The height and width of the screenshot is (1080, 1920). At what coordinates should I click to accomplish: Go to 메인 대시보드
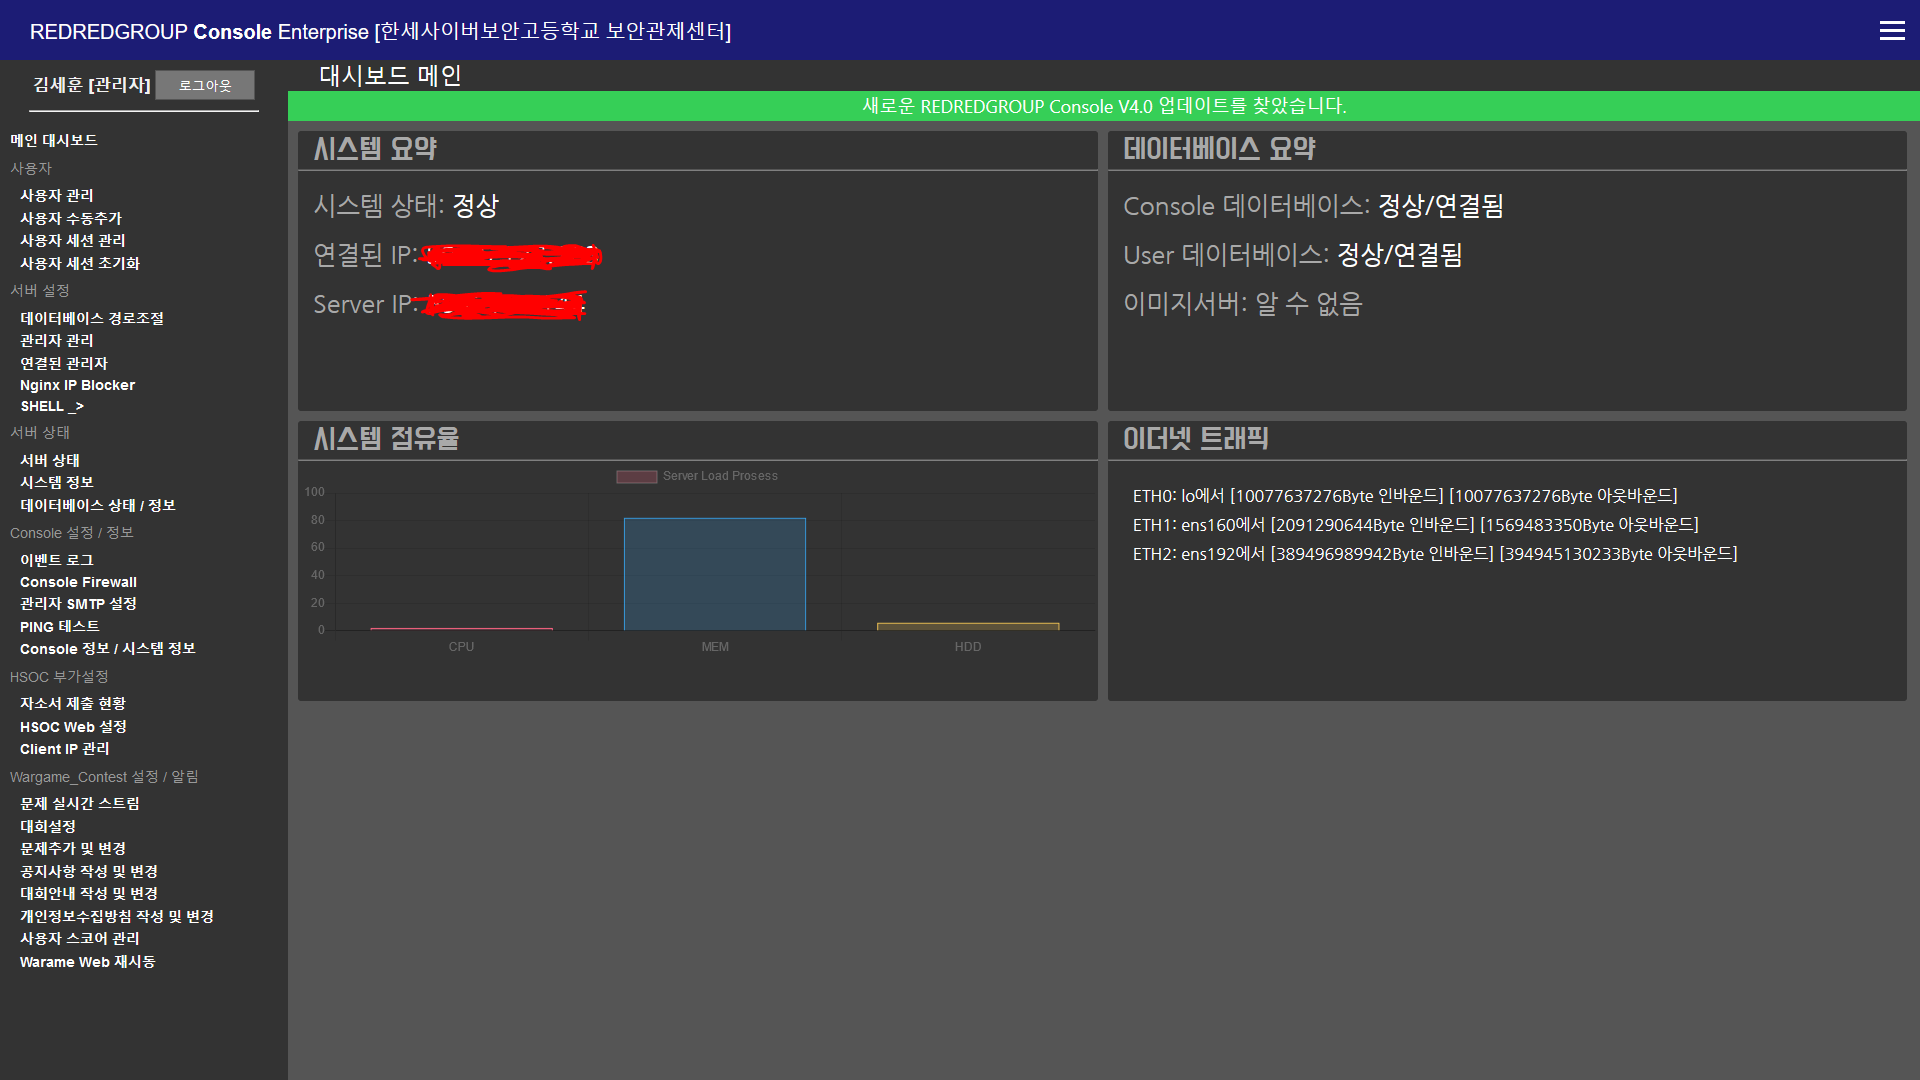pos(53,139)
